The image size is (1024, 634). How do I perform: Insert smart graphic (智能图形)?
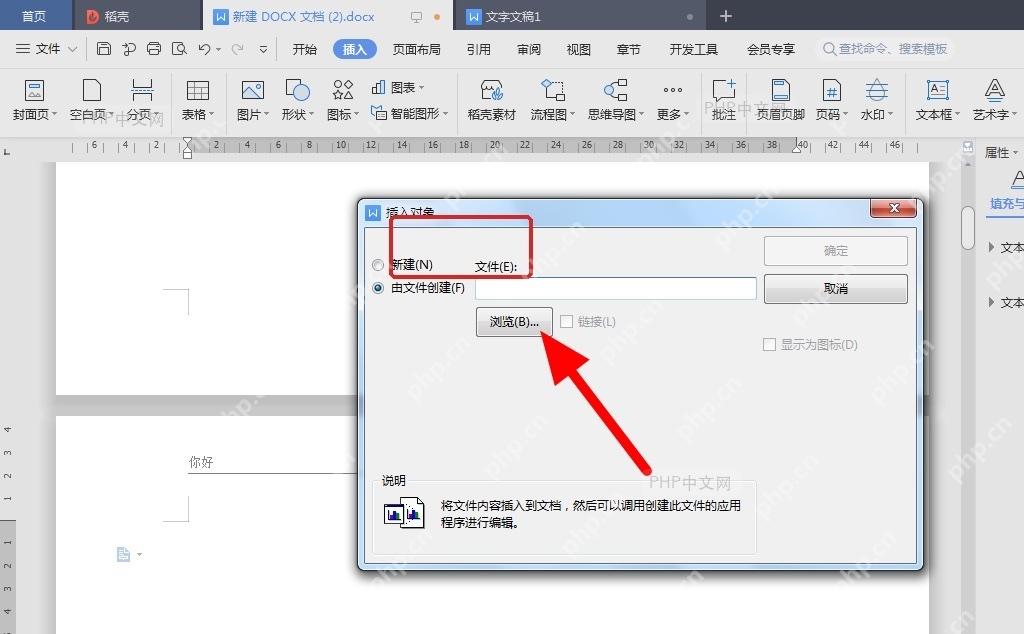click(409, 114)
